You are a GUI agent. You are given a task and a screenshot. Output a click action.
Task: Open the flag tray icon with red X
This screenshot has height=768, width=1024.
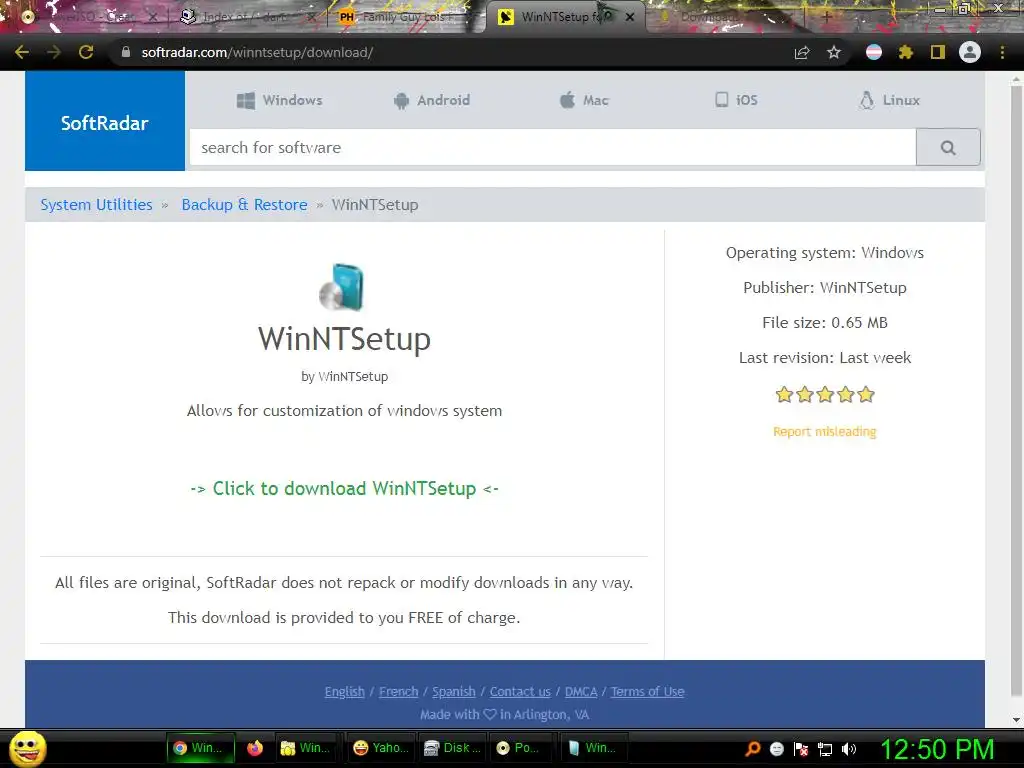point(801,749)
